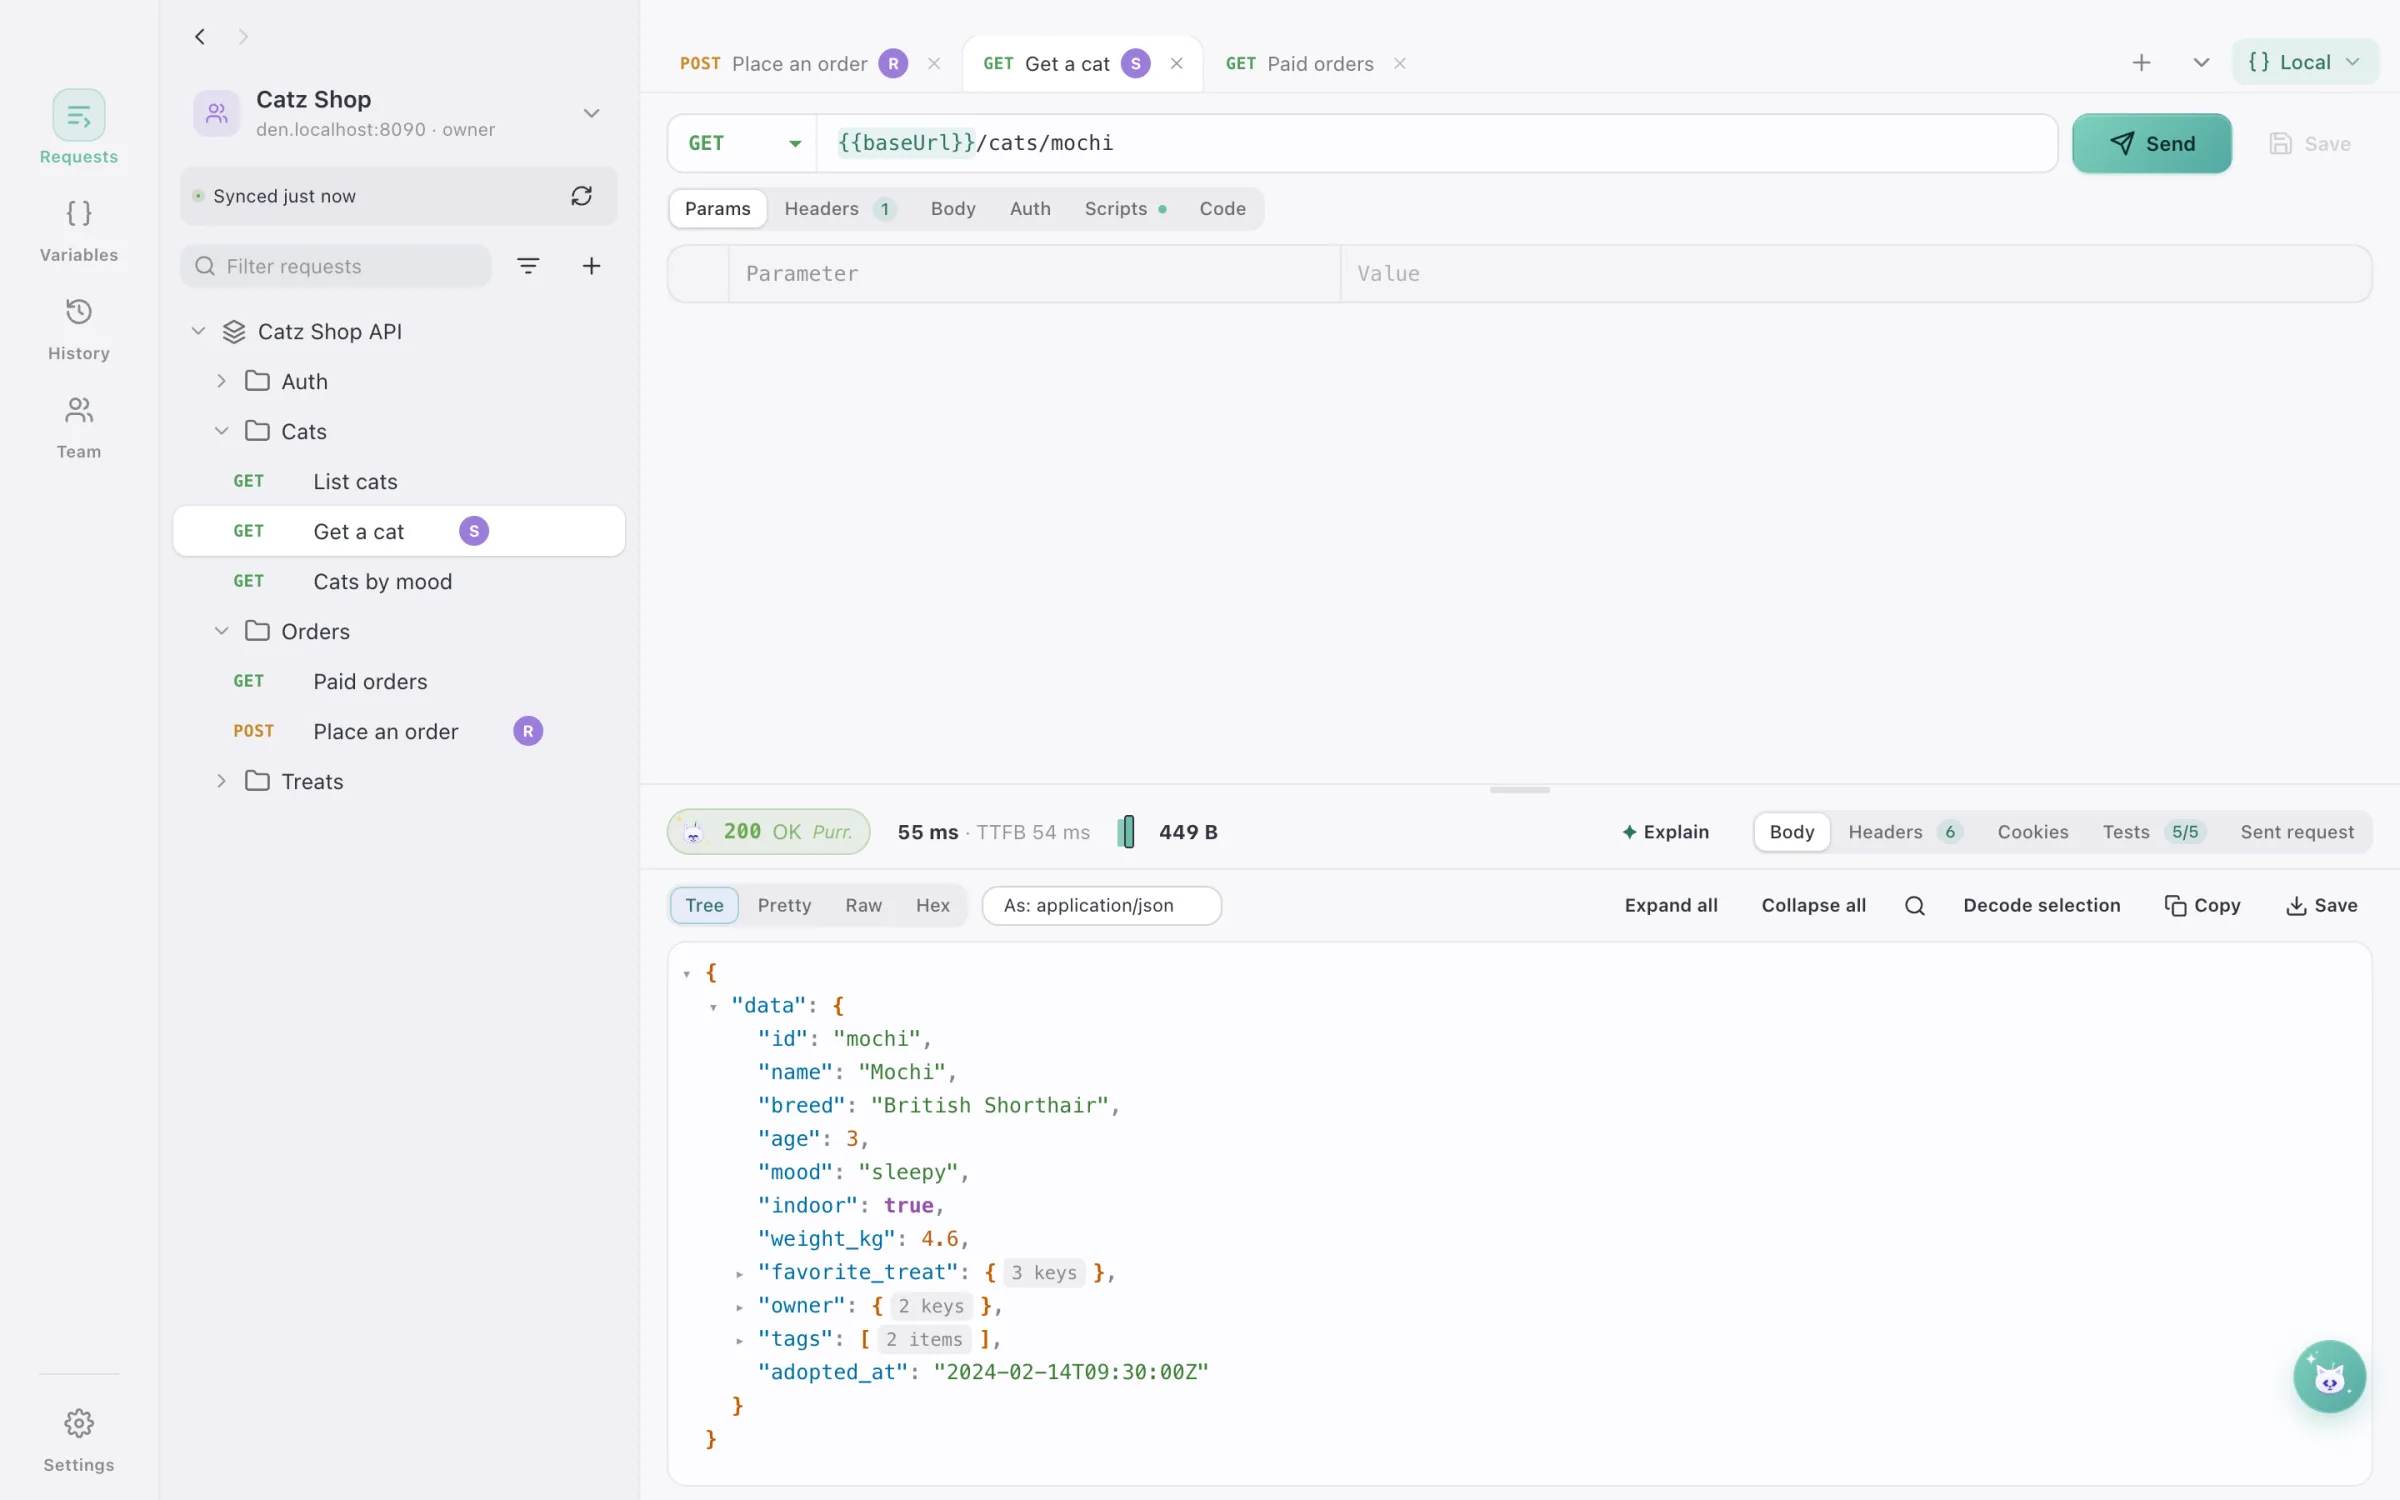Close the Place an order tab
This screenshot has height=1500, width=2400.
coord(934,63)
